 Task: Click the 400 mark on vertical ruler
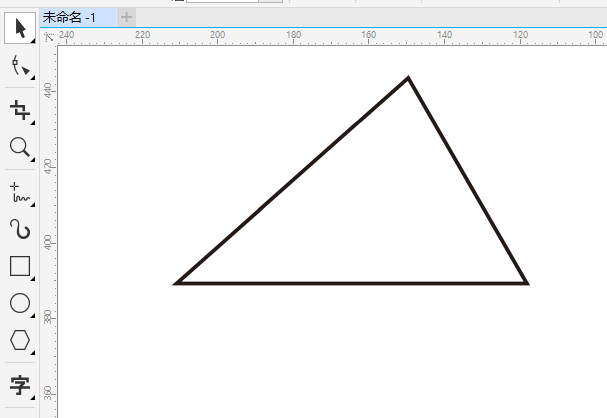pos(48,242)
